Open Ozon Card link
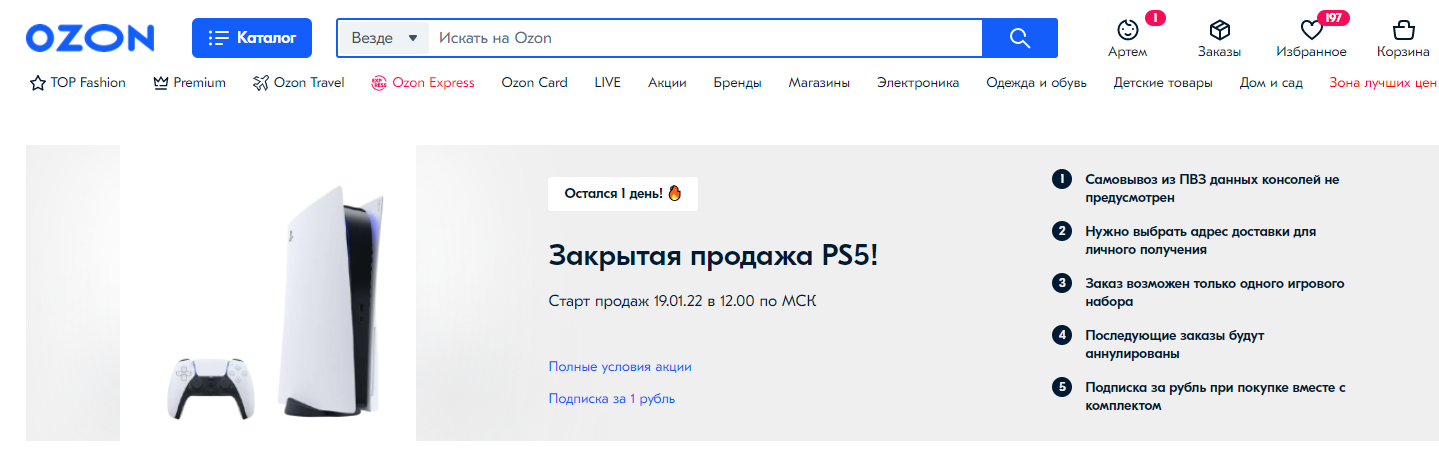Image resolution: width=1439 pixels, height=473 pixels. pos(534,83)
